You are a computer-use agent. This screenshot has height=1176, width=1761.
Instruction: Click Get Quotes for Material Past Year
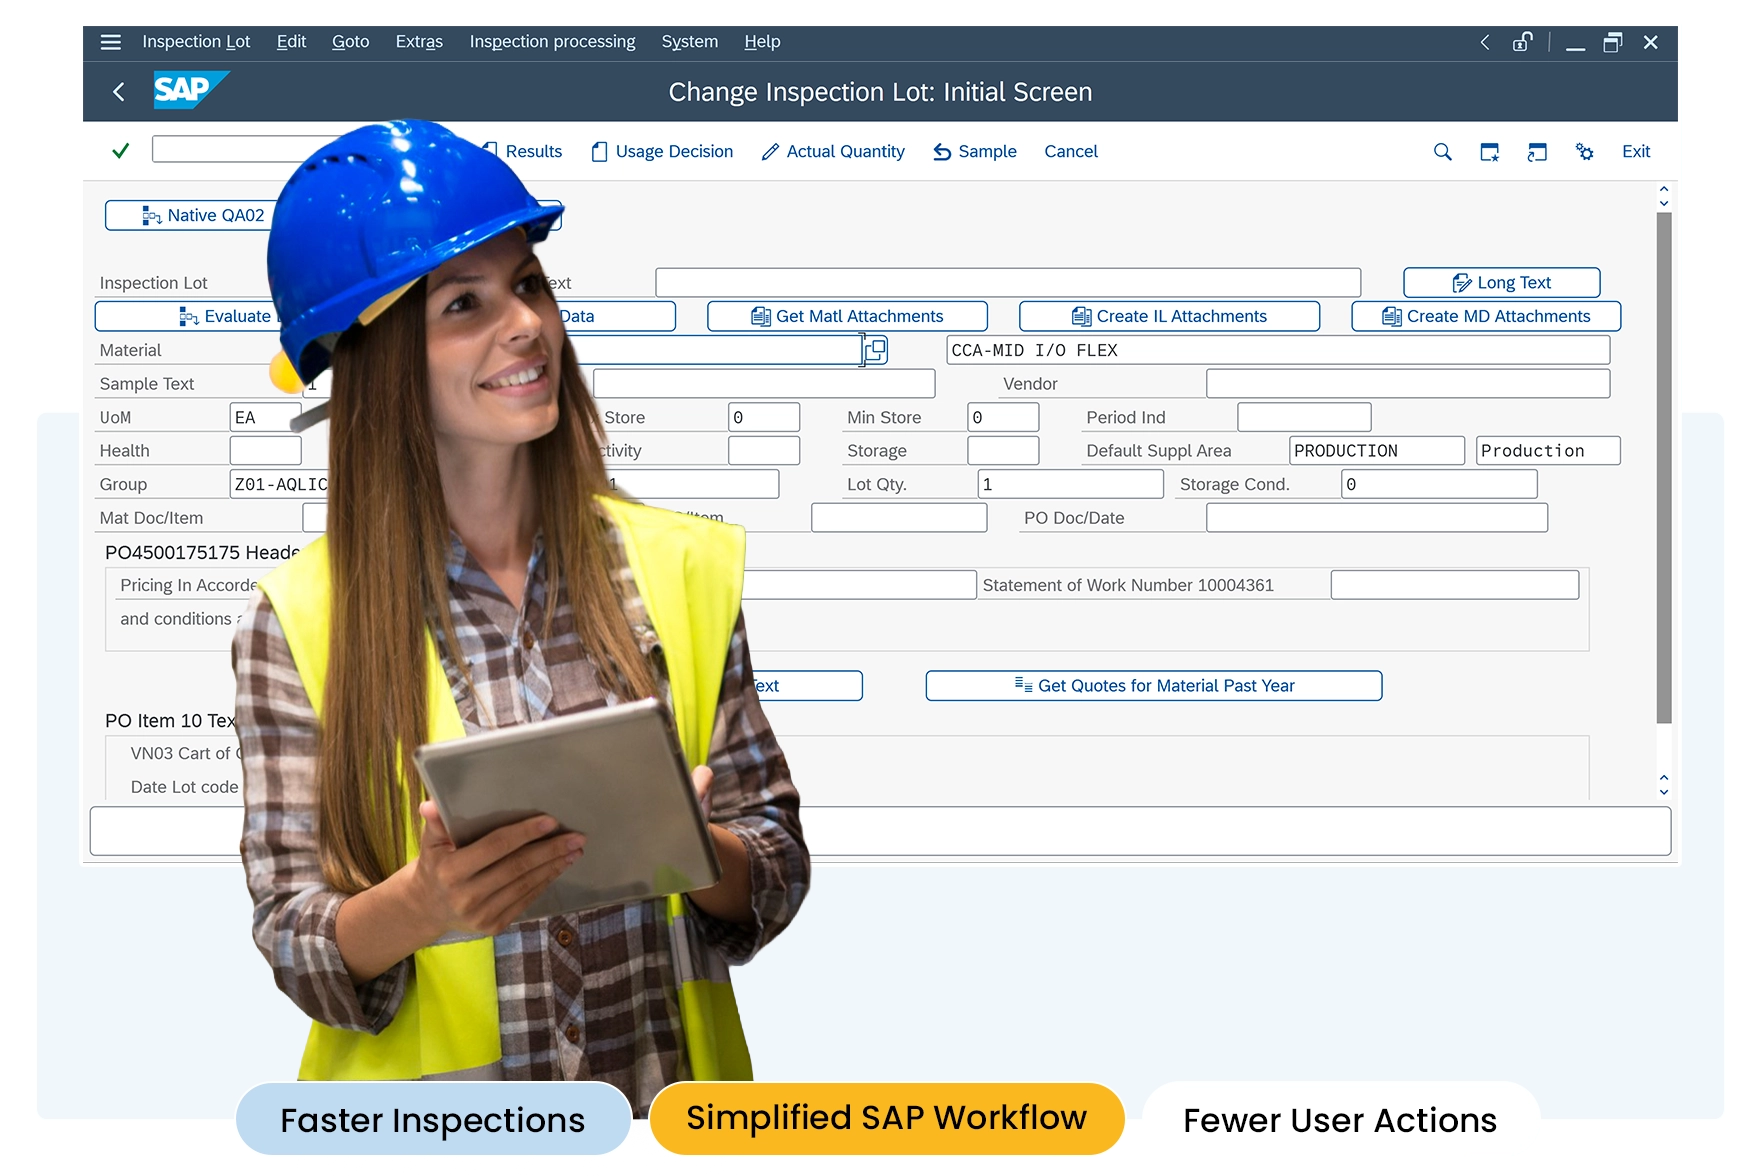1154,686
